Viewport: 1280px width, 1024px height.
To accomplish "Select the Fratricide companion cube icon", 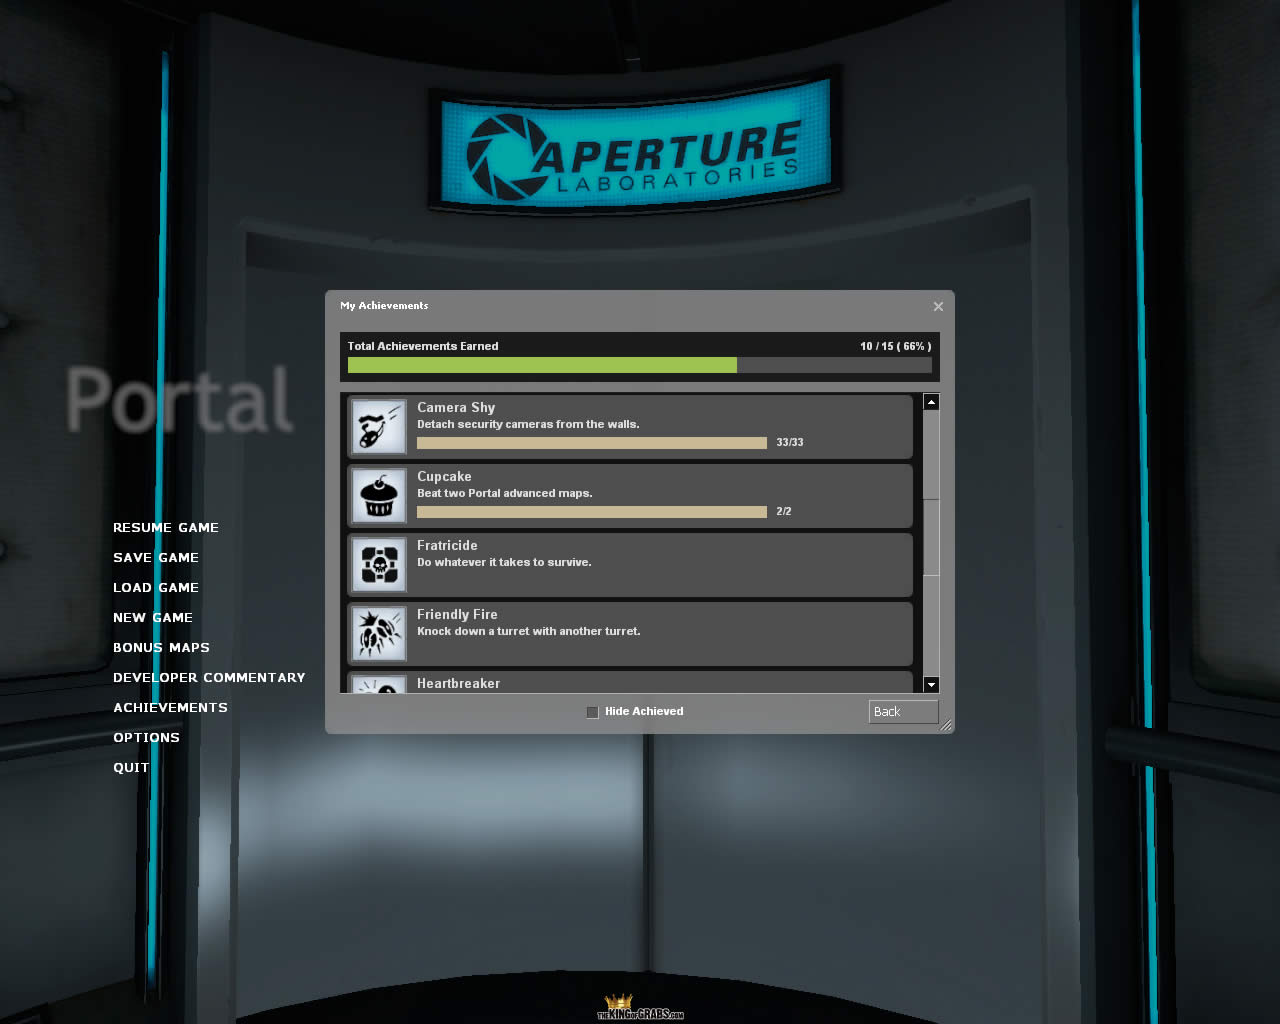I will click(379, 565).
